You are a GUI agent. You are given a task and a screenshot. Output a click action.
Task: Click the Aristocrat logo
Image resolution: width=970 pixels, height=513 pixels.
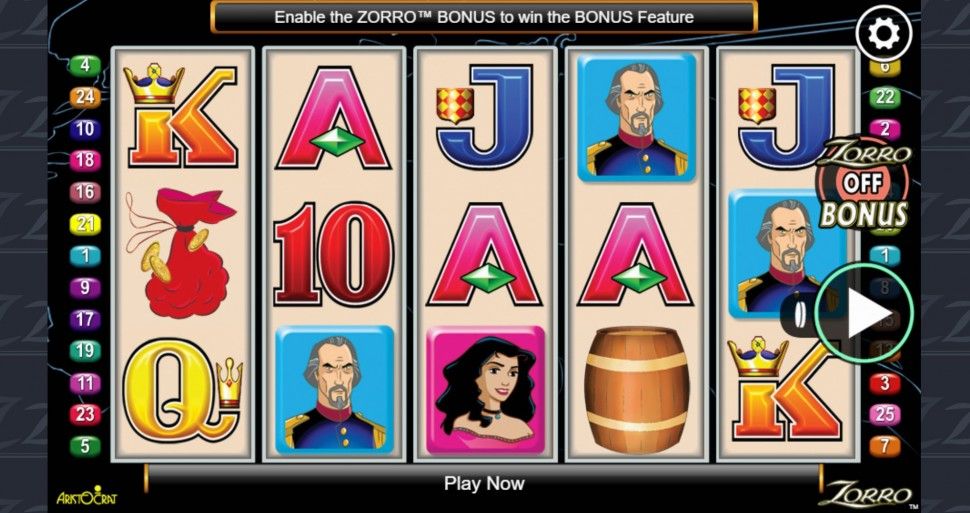coord(87,496)
